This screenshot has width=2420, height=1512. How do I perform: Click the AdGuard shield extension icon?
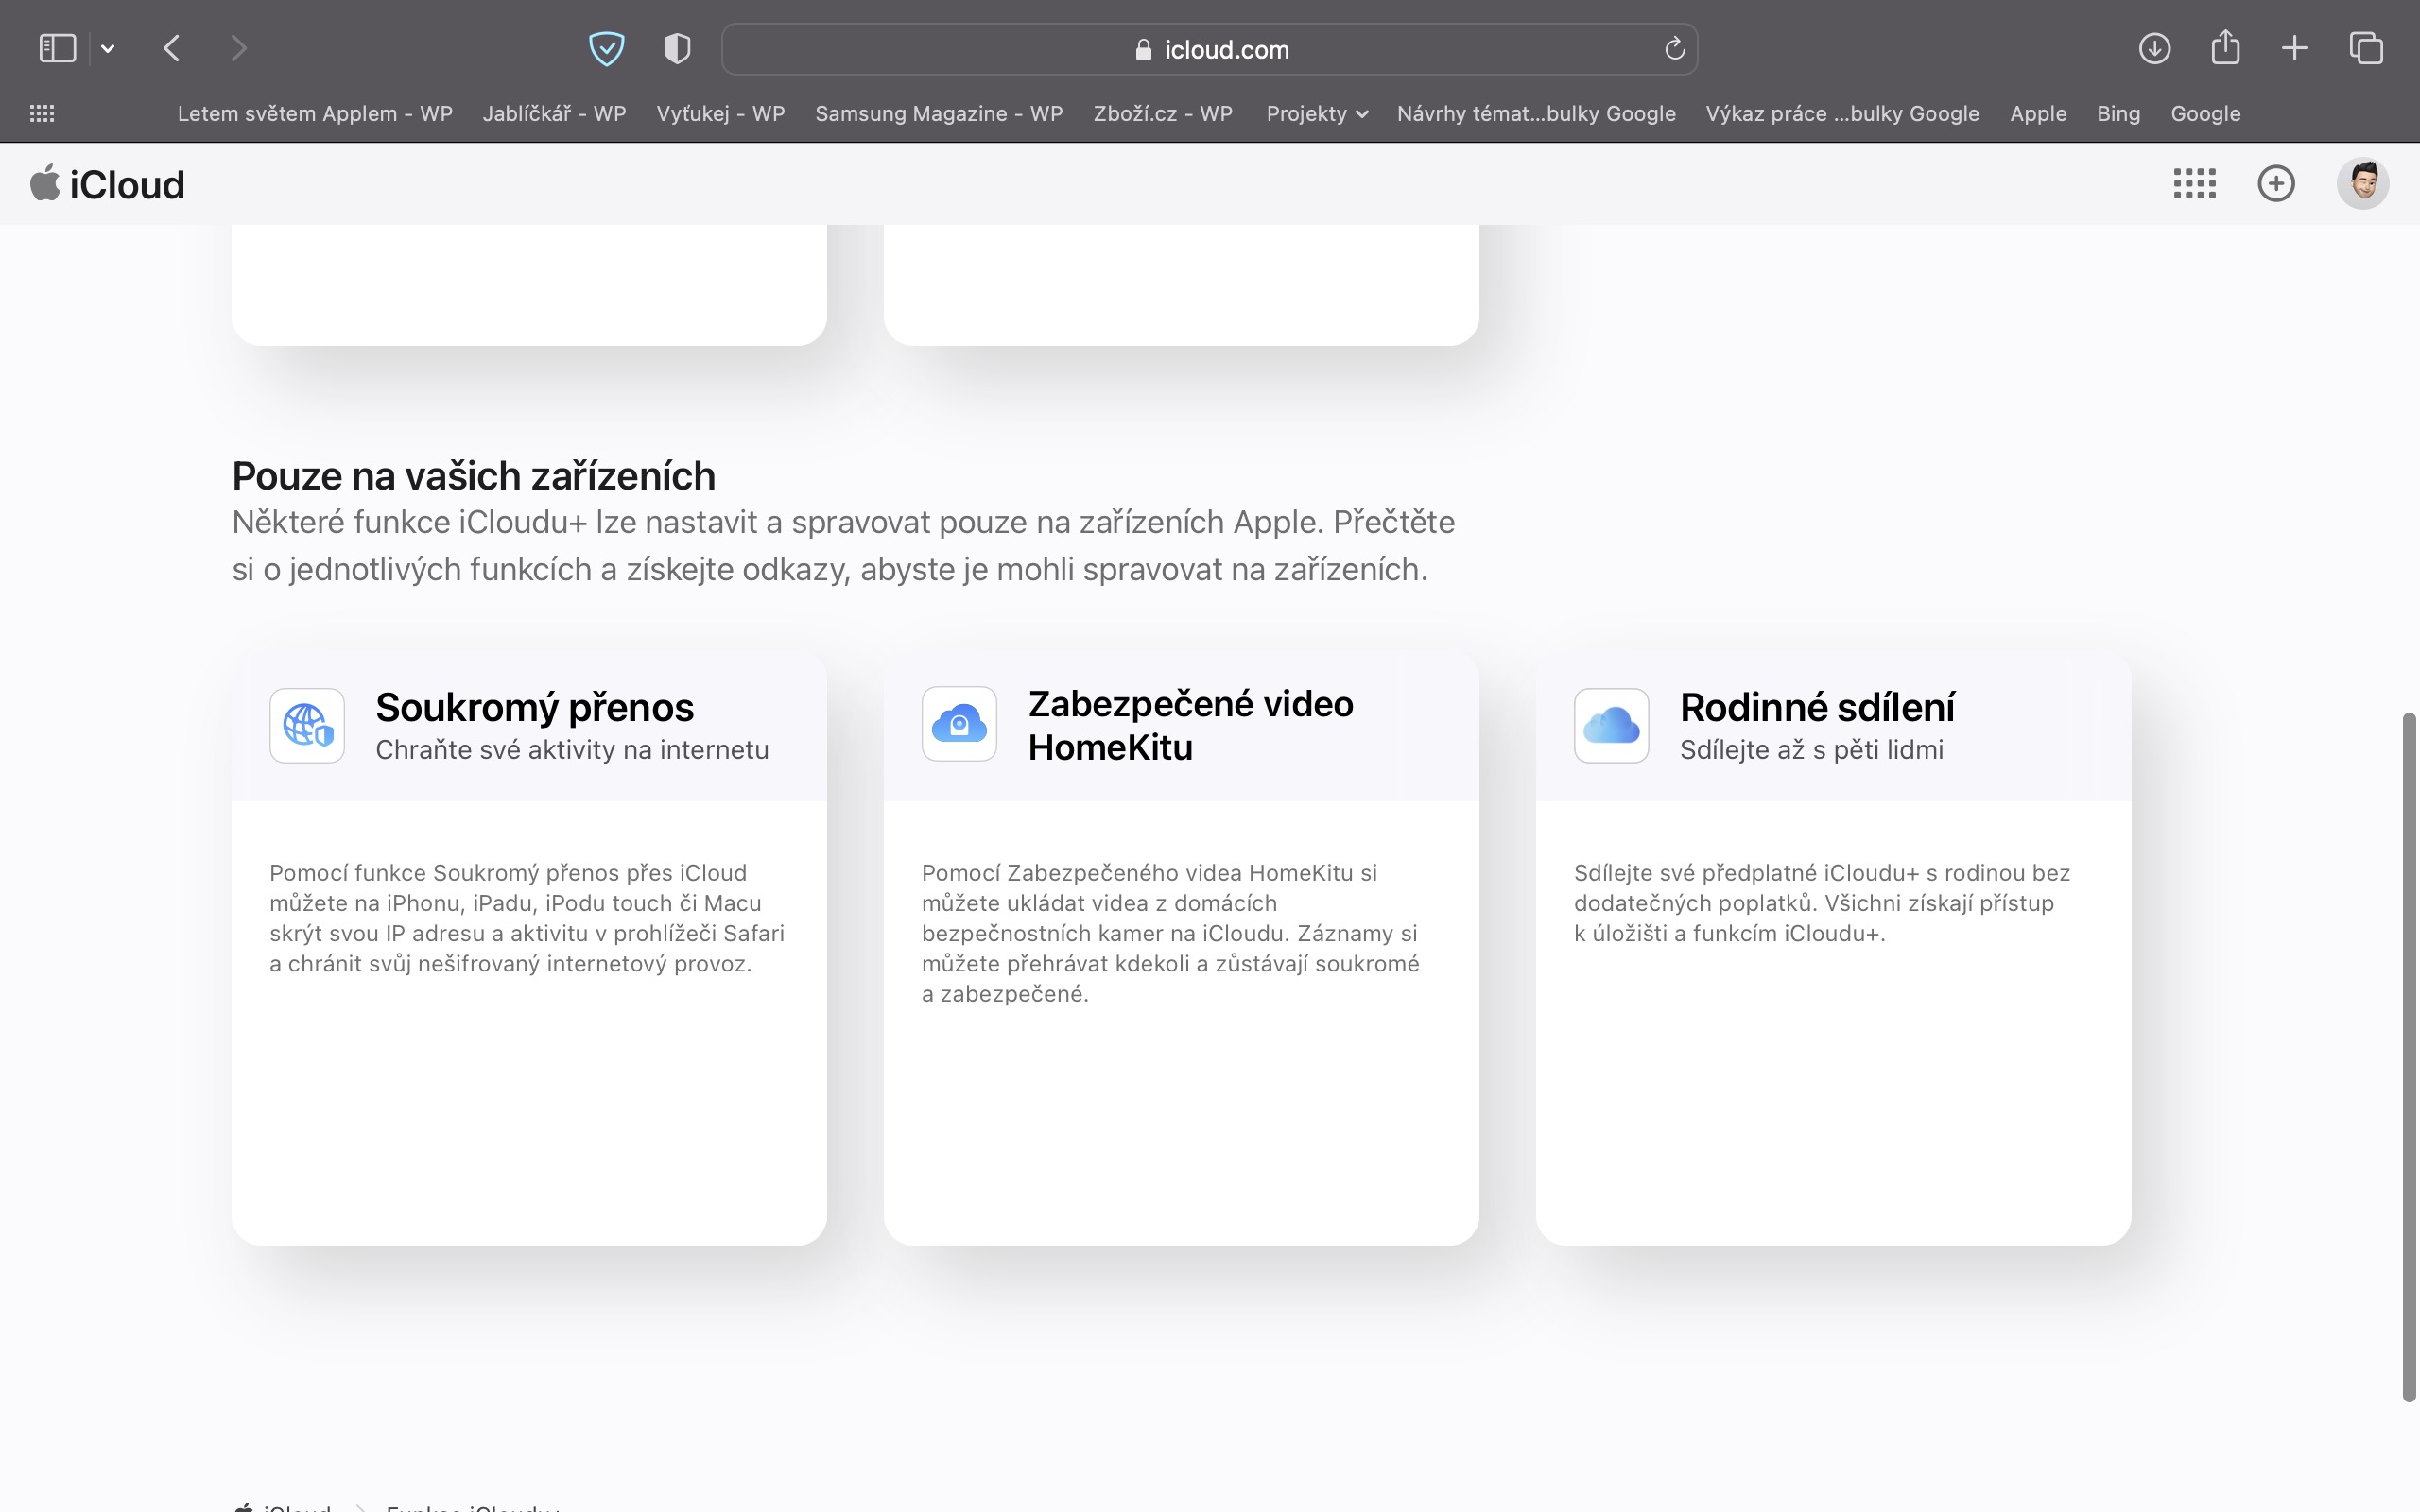point(606,48)
